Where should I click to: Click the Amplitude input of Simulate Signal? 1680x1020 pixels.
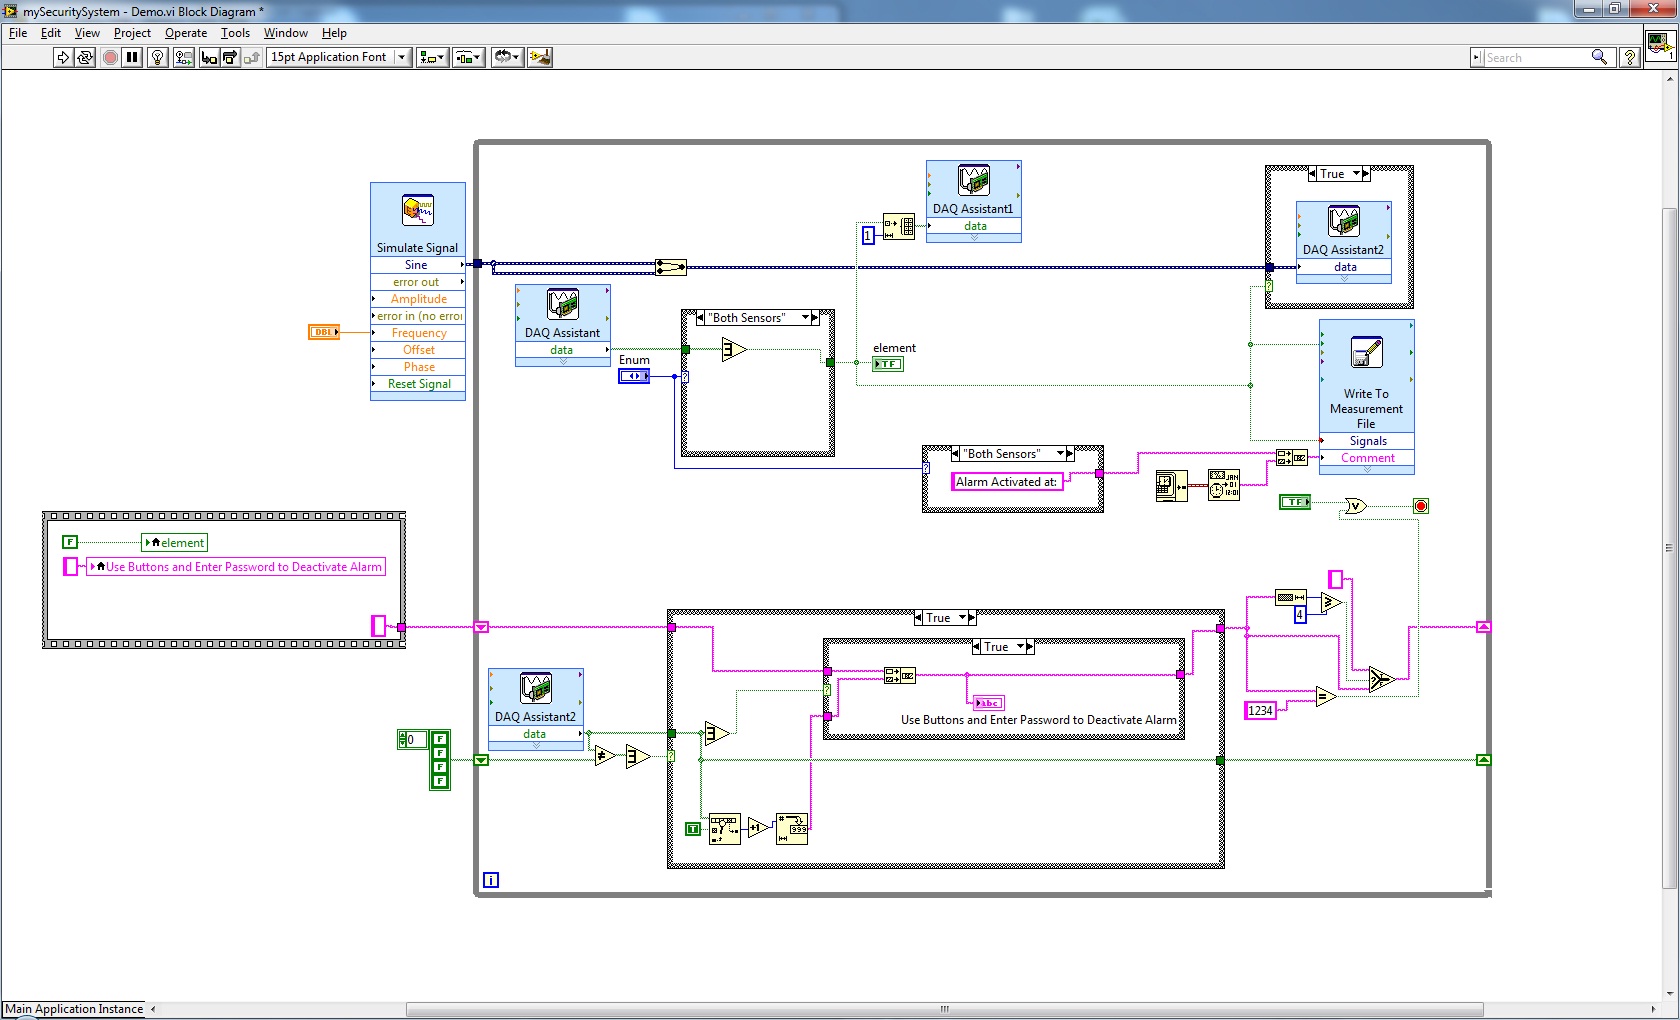418,299
